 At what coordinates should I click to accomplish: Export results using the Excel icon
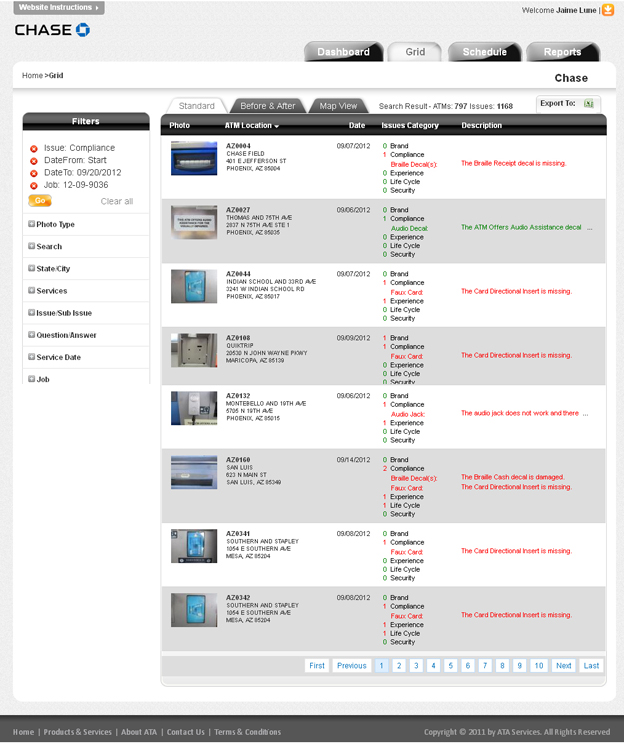pos(588,103)
